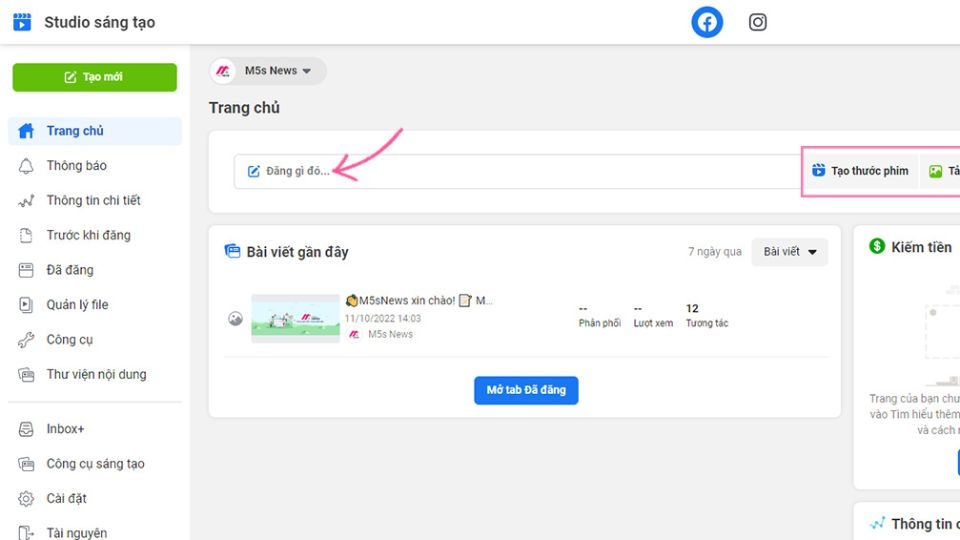Click the Đăng gì đó post field
This screenshot has height=540, width=960.
516,171
